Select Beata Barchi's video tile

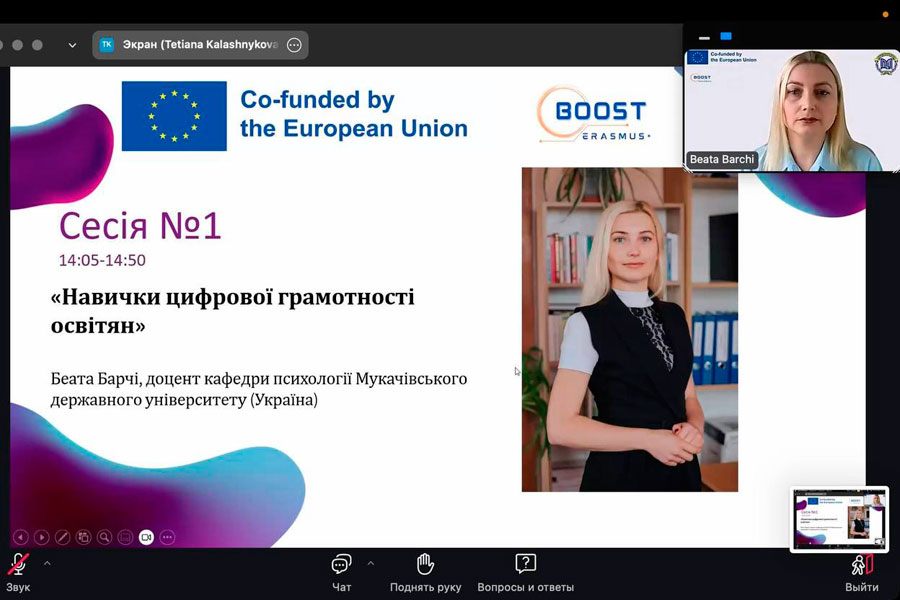pyautogui.click(x=792, y=110)
